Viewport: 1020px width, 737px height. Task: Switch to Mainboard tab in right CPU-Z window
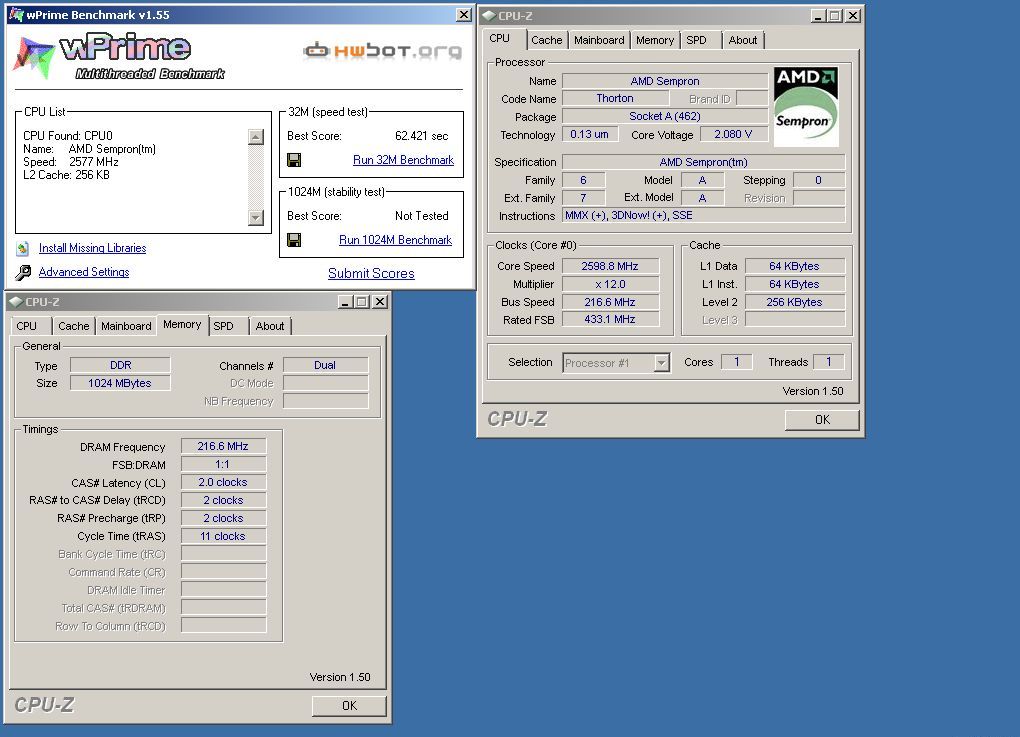(599, 40)
